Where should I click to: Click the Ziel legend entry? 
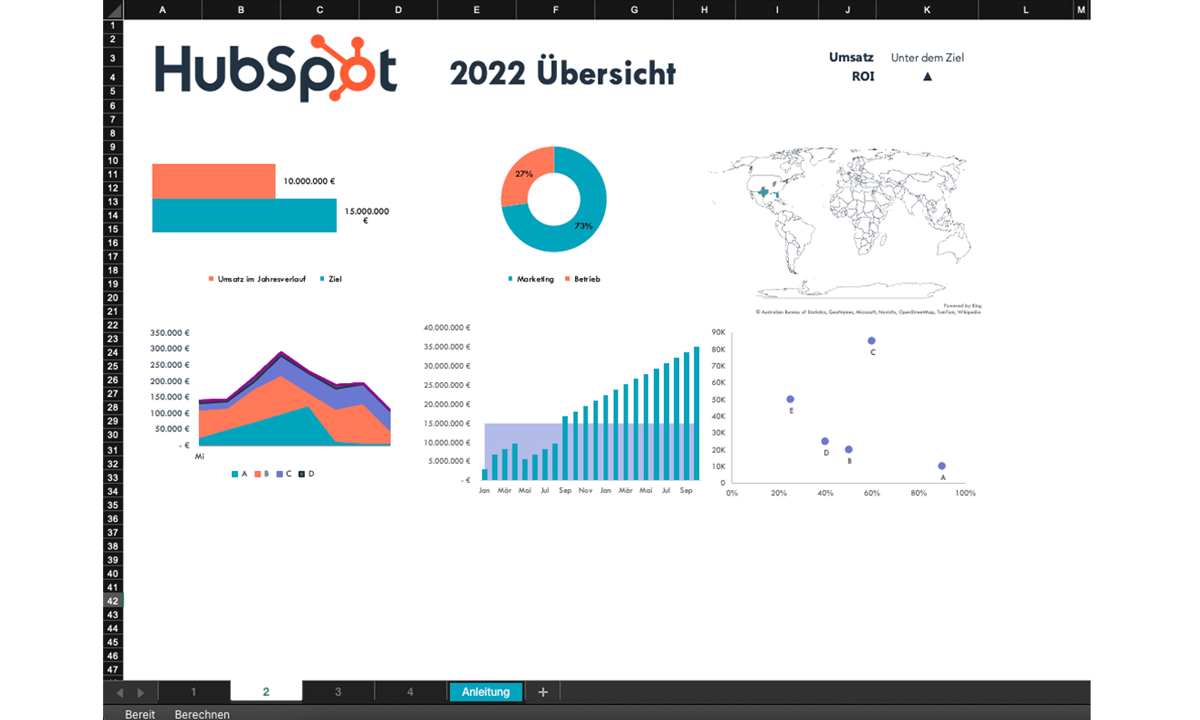pyautogui.click(x=332, y=279)
